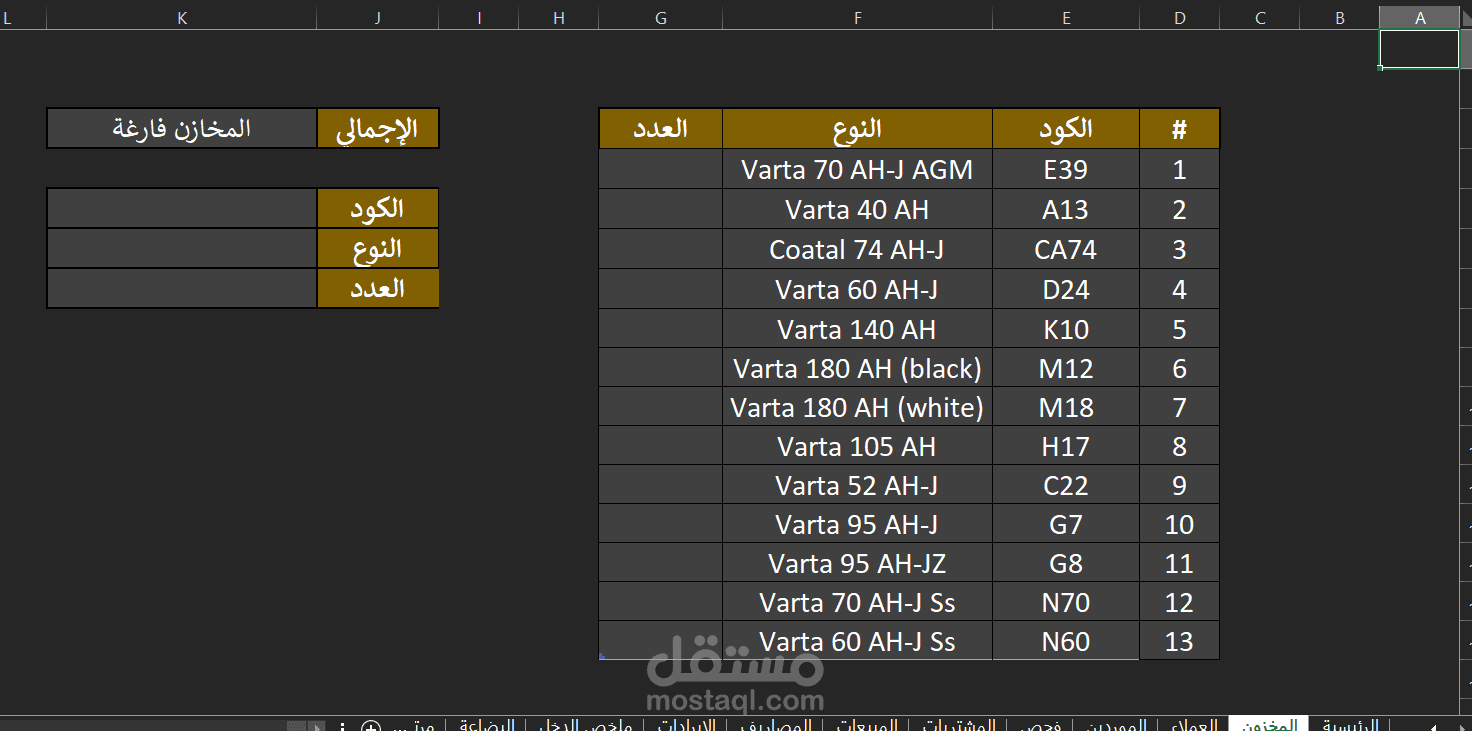Select the Varta 52 AH-J cell
The image size is (1472, 731).
(857, 485)
